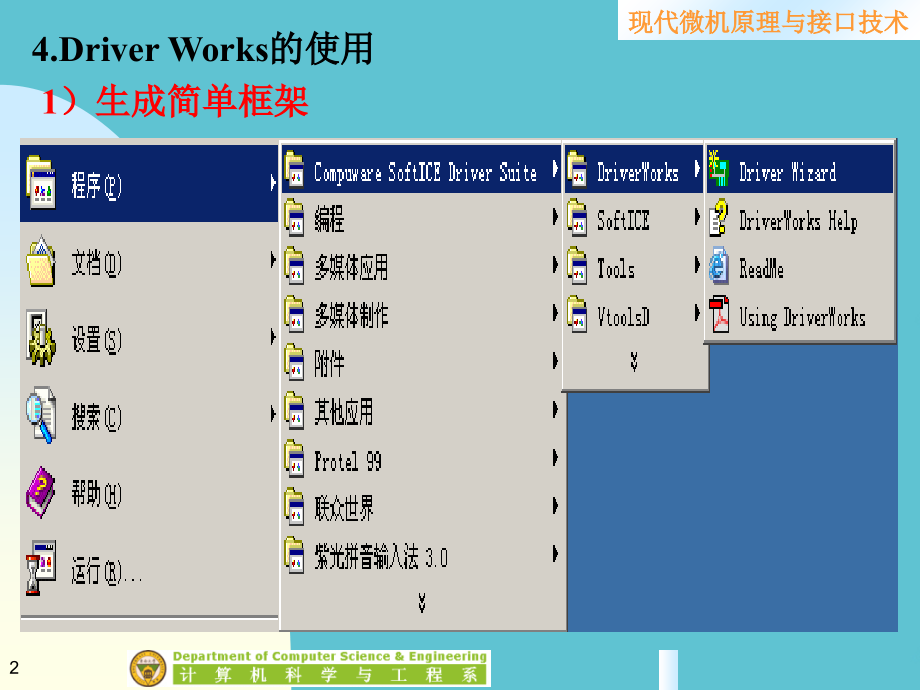Image resolution: width=920 pixels, height=690 pixels.
Task: Open the 设置(S) Start menu entry
Action: [x=149, y=339]
